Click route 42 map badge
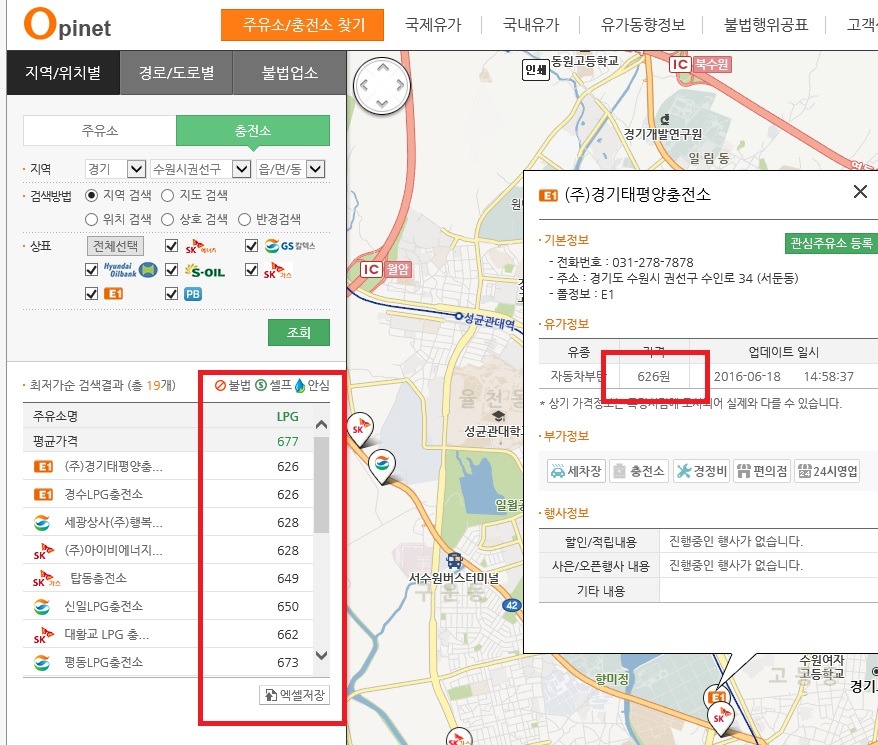This screenshot has height=745, width=878. tap(512, 605)
